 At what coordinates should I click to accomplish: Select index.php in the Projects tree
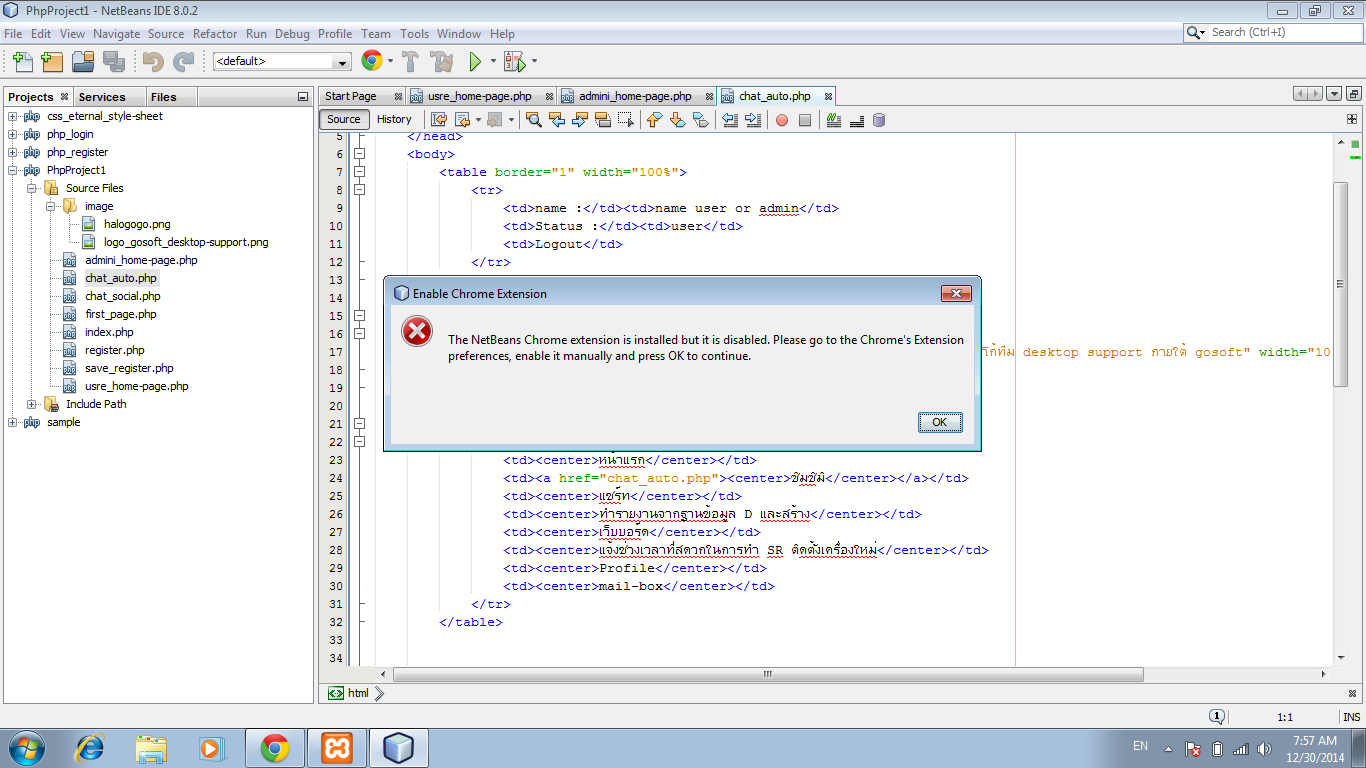(109, 332)
